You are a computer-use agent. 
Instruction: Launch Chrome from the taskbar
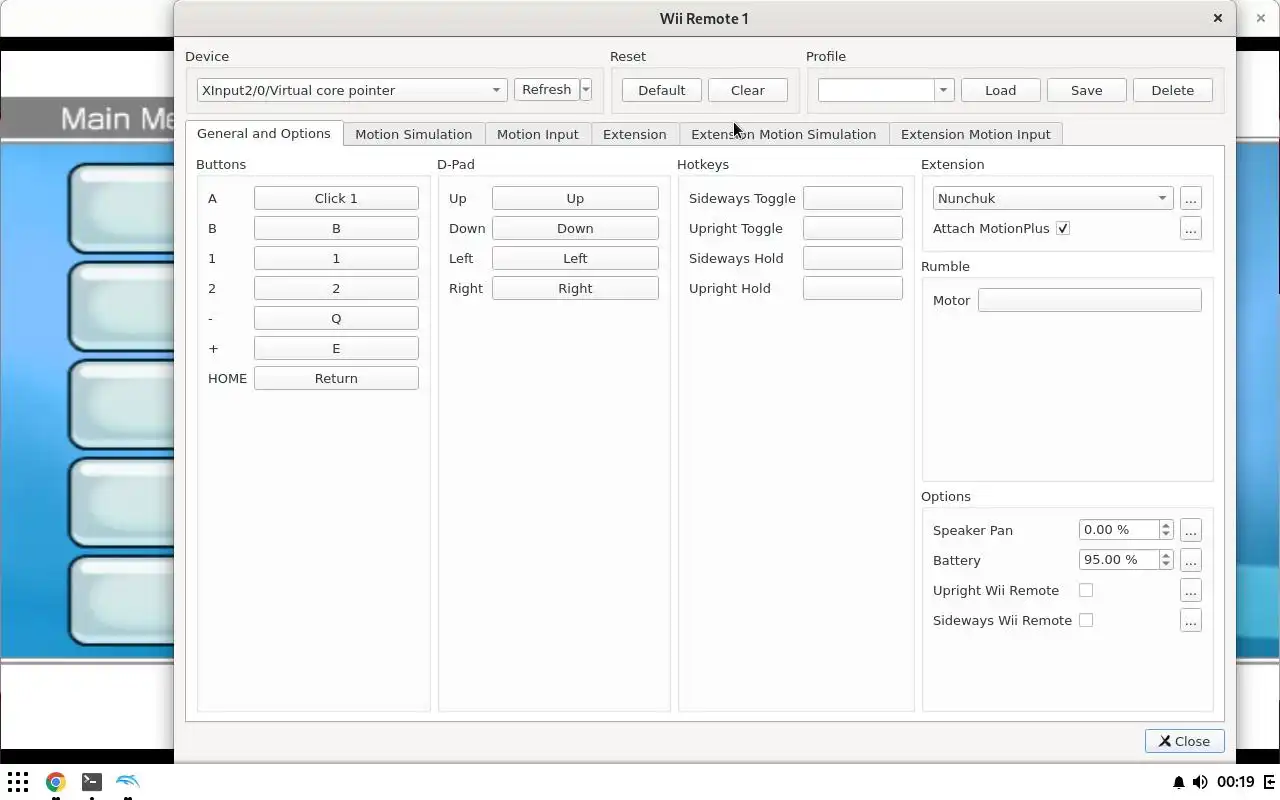55,782
